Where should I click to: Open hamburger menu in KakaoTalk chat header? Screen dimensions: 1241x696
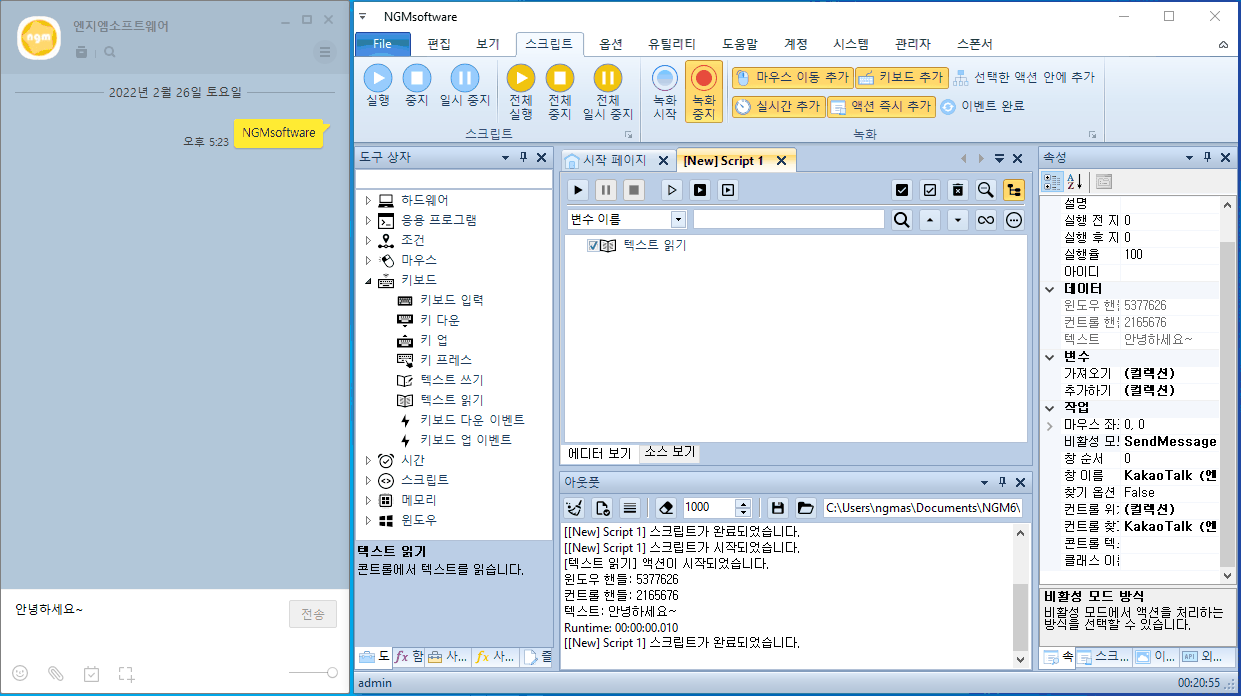pos(324,52)
